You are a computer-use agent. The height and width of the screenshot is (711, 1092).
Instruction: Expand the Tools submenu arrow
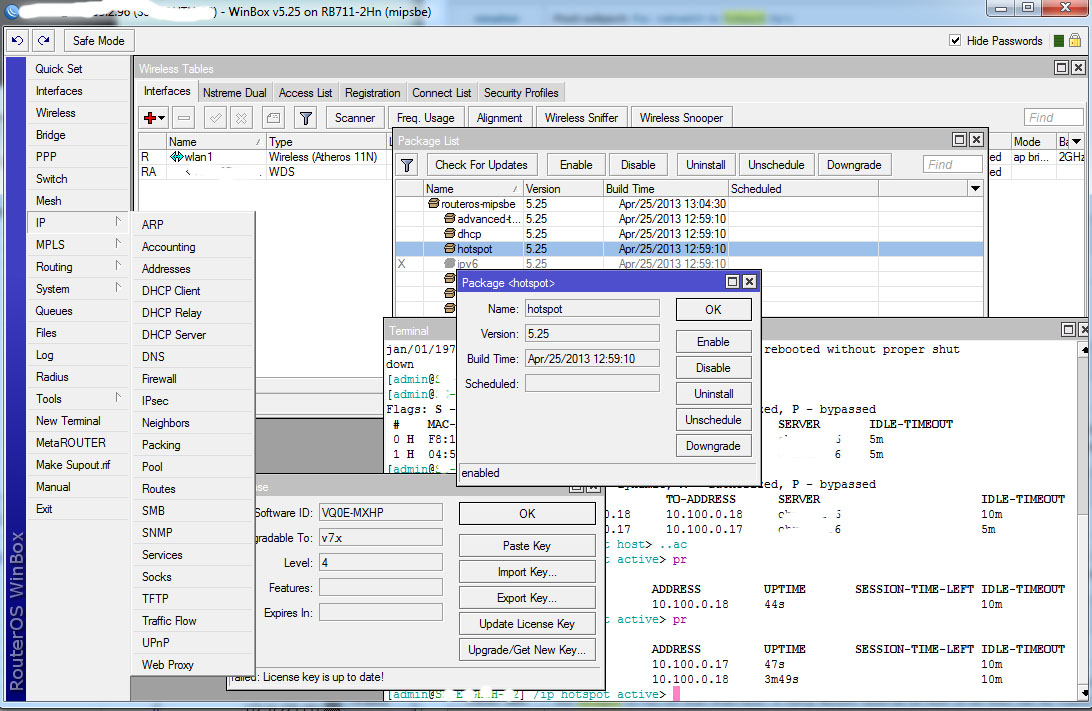tap(118, 398)
